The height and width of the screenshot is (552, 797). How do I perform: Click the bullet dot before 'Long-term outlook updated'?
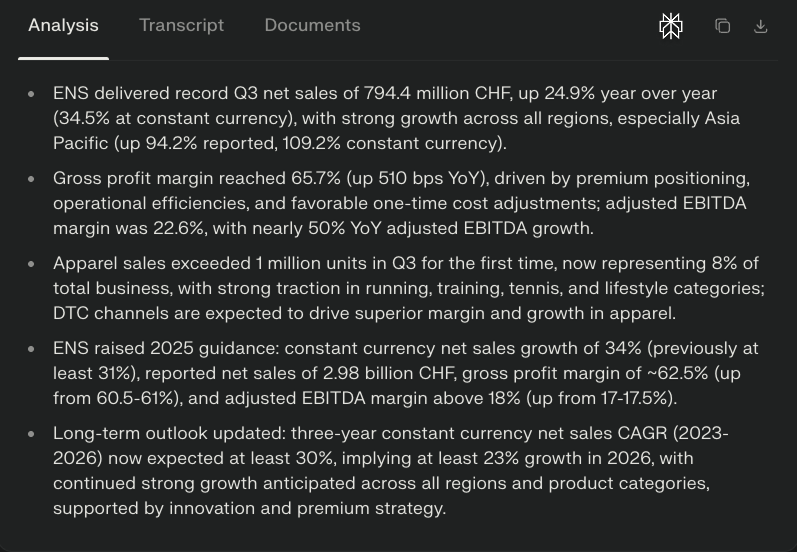click(31, 434)
